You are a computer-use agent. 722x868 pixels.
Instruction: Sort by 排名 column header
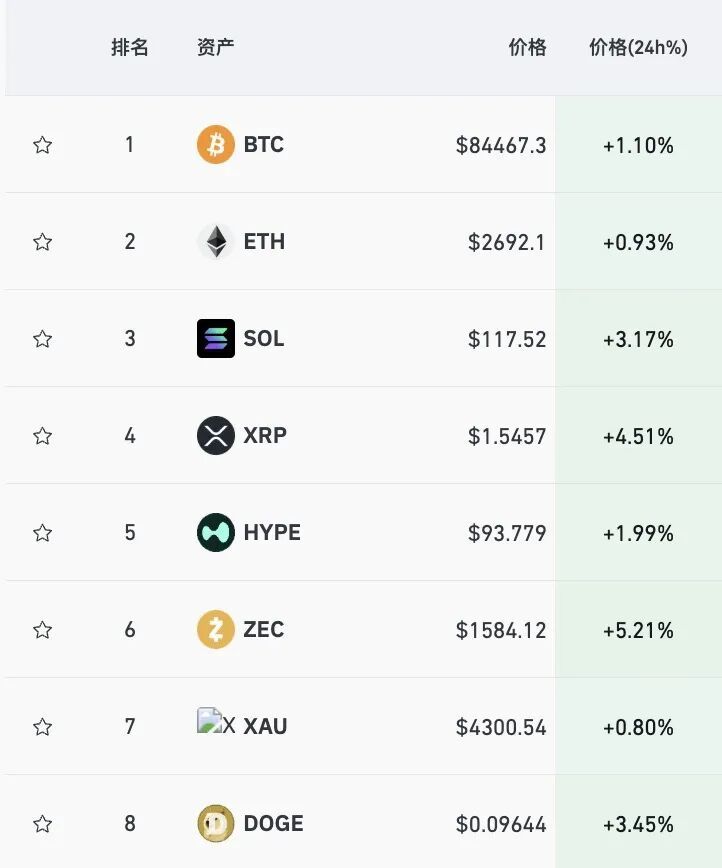pyautogui.click(x=130, y=47)
